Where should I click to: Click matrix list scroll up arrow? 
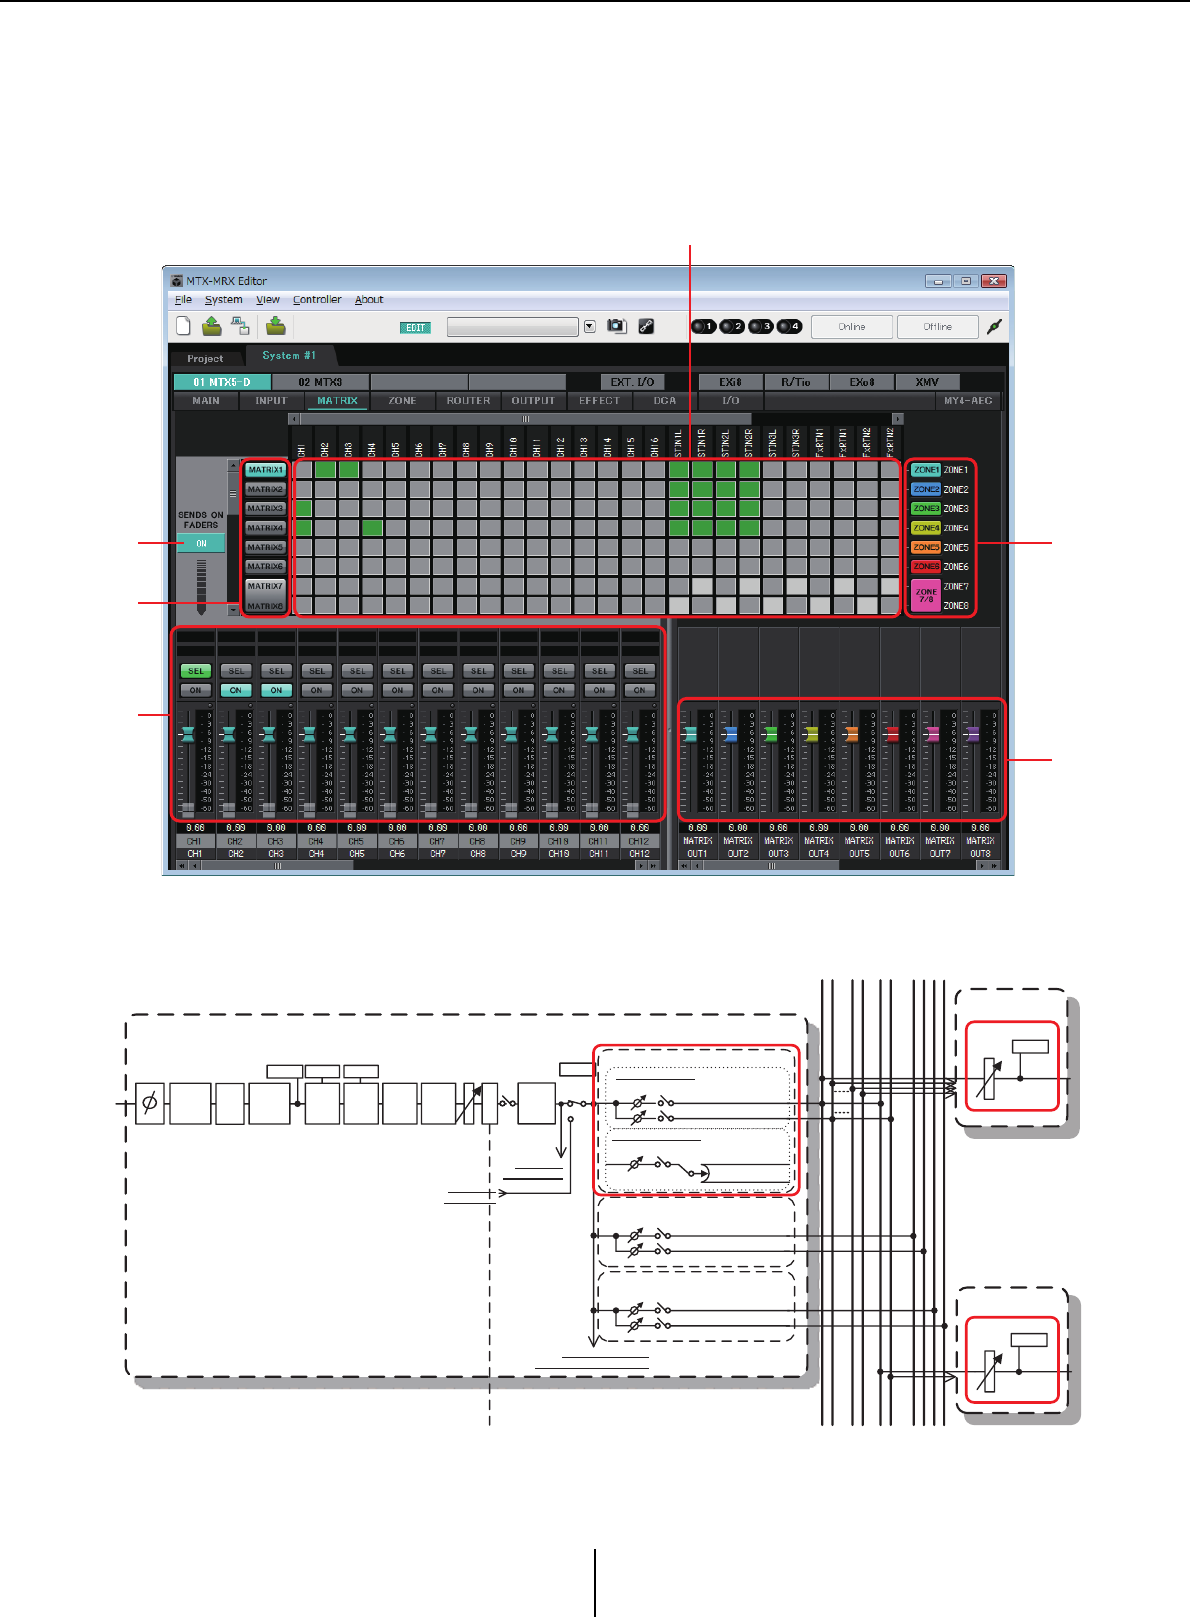point(234,466)
